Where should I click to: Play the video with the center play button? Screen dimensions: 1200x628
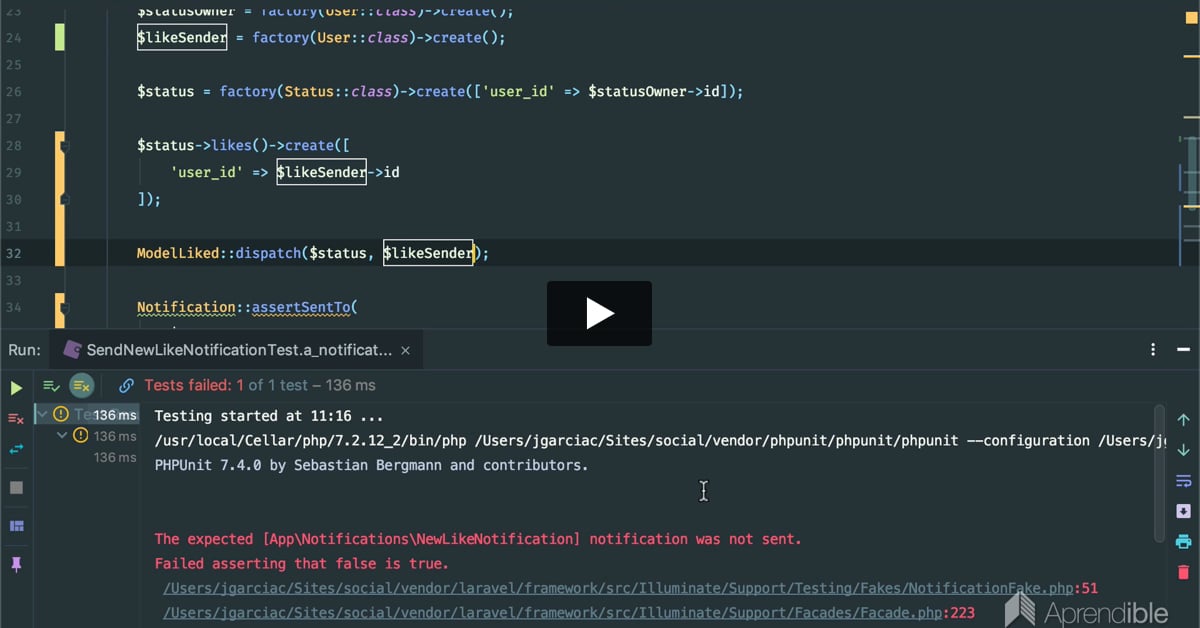point(599,313)
